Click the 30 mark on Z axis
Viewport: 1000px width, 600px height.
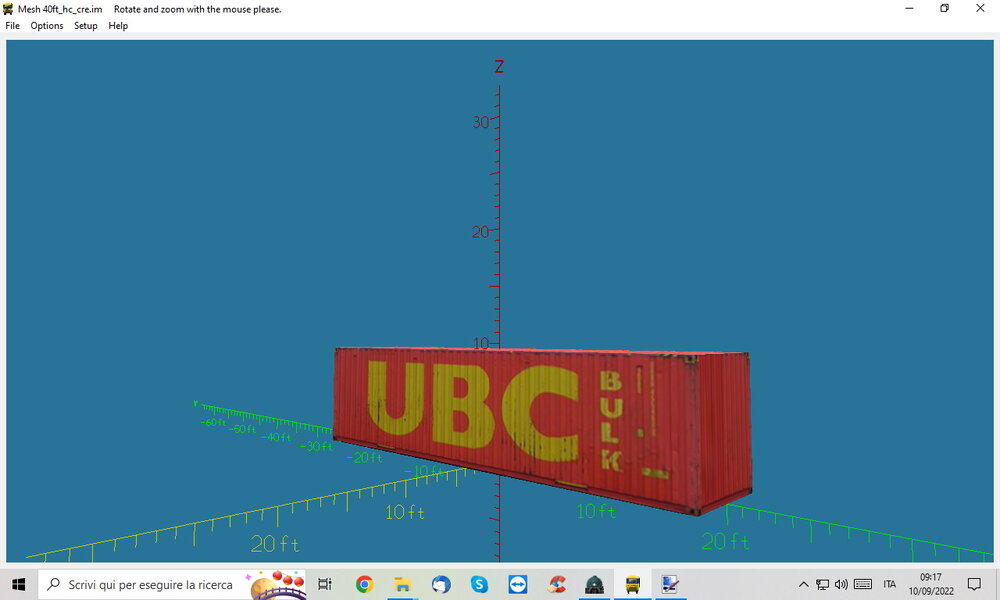click(481, 122)
